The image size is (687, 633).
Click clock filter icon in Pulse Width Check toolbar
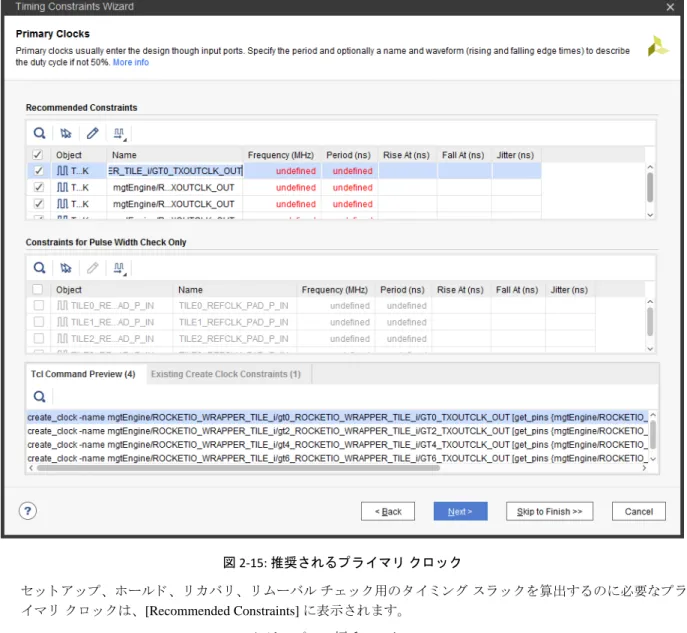pos(66,268)
